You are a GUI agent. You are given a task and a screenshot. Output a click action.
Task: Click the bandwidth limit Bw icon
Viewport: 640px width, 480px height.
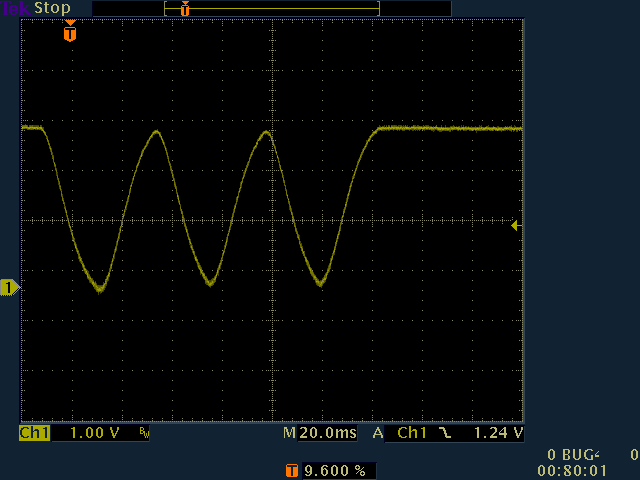[x=144, y=434]
